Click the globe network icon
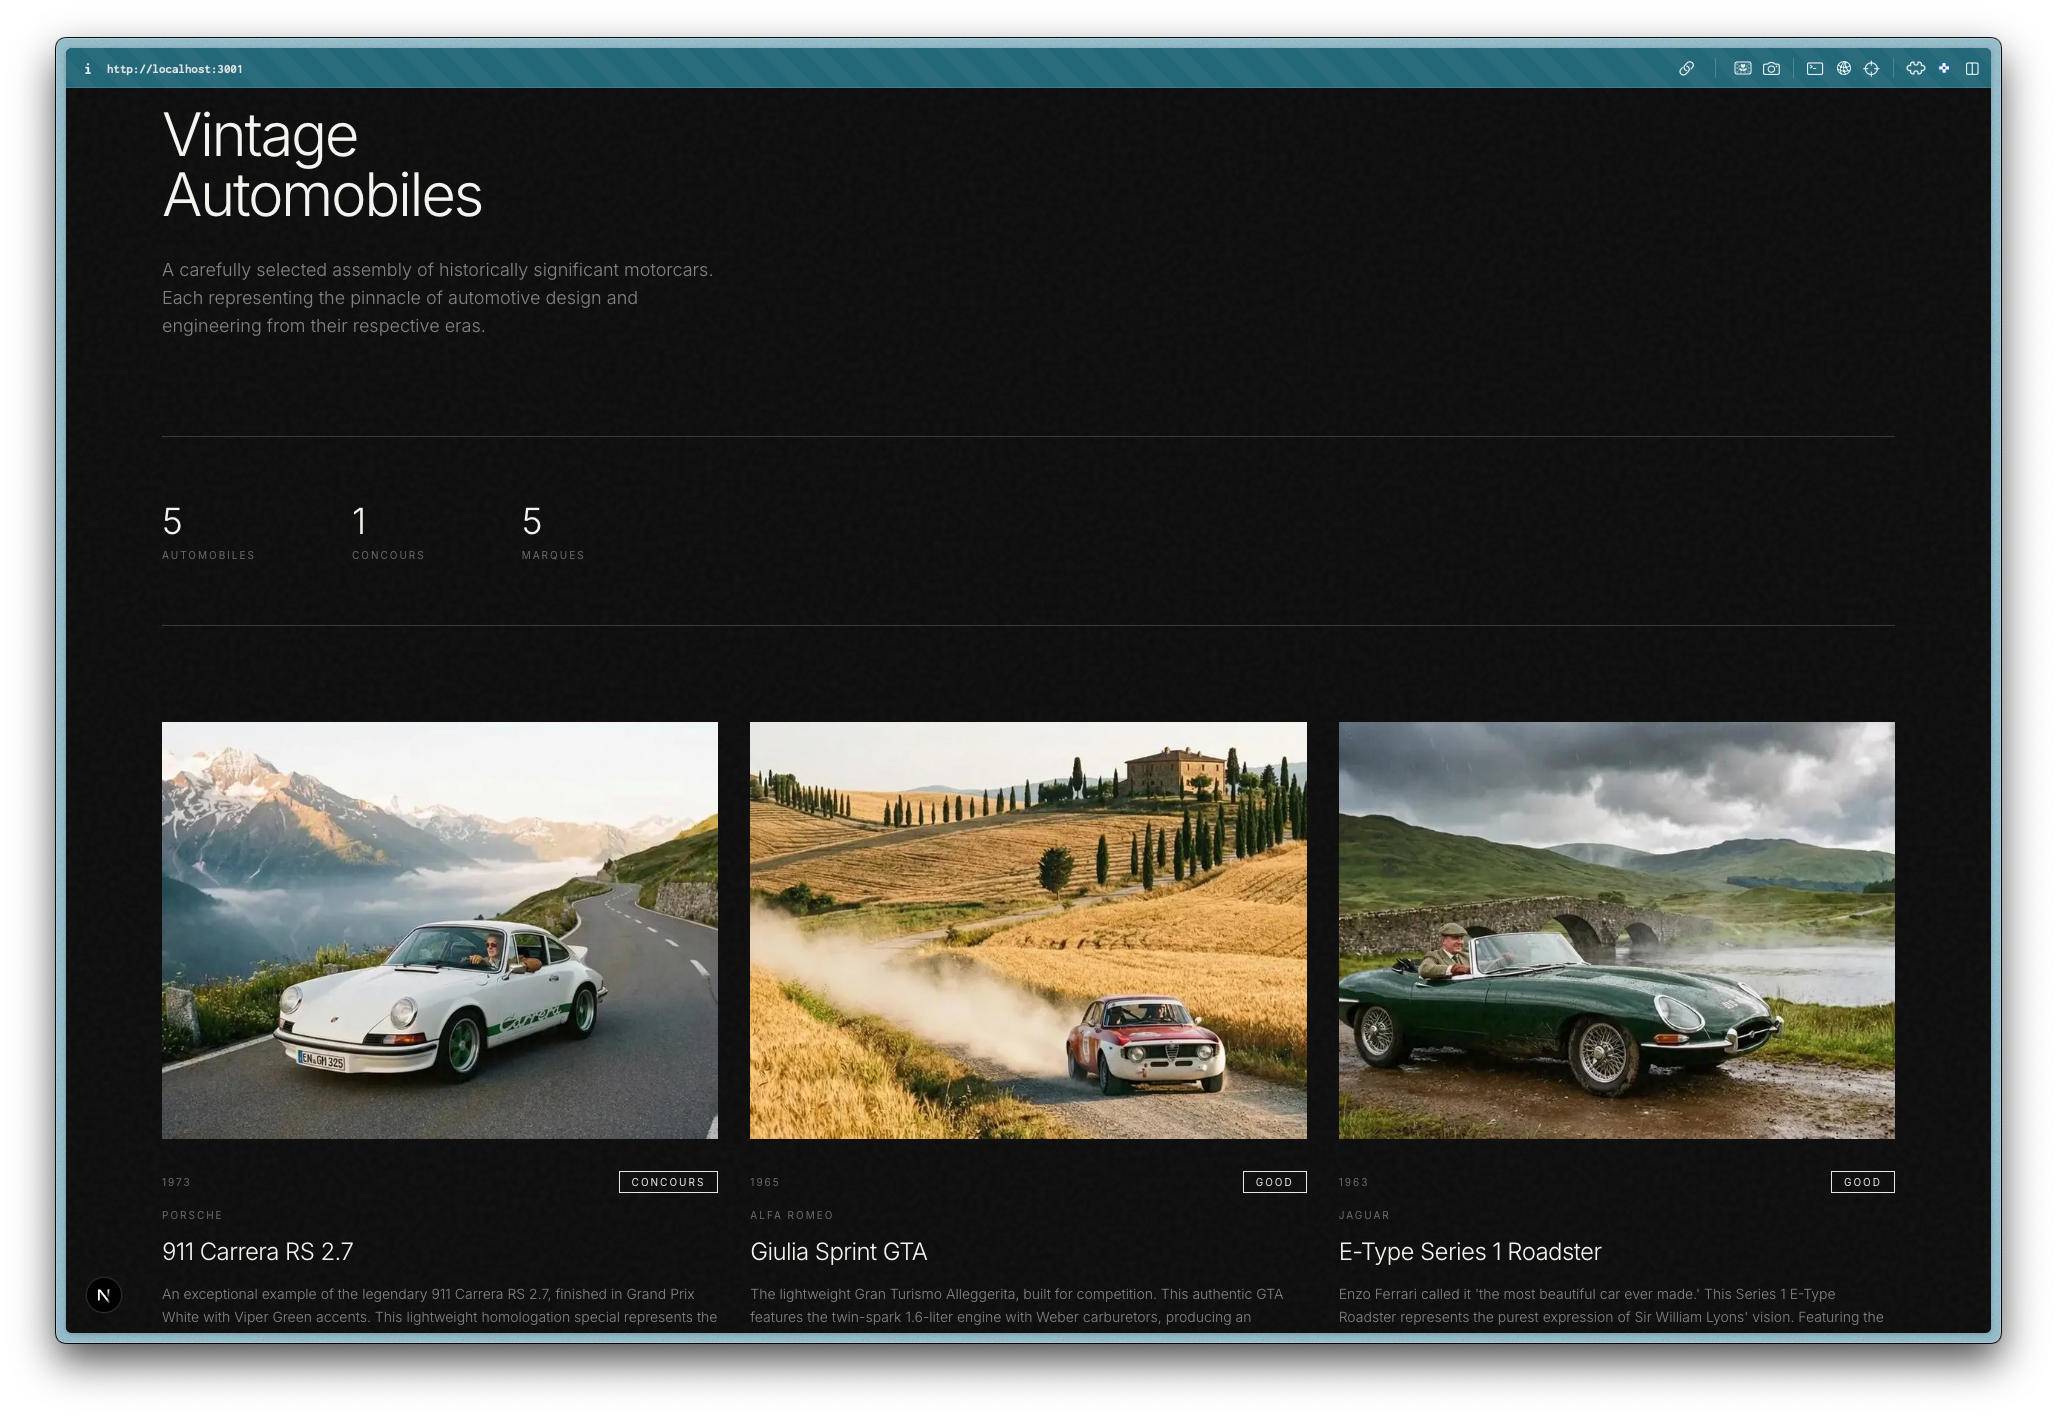 pos(1843,69)
